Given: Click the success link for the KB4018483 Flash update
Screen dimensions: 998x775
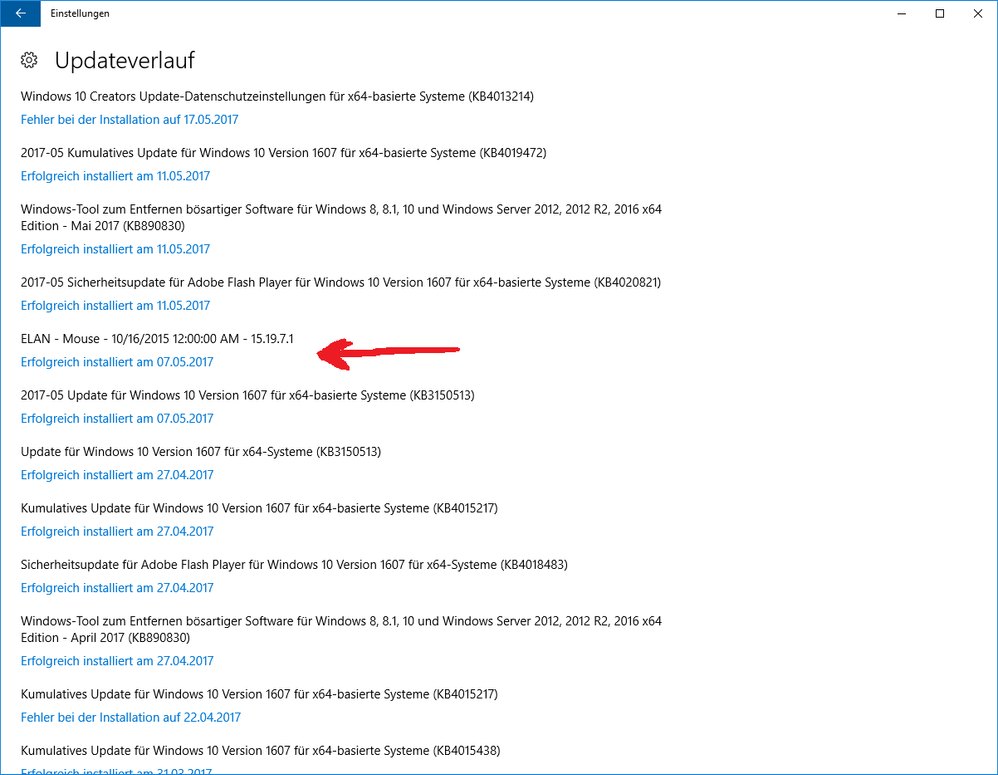Looking at the screenshot, I should pos(115,587).
